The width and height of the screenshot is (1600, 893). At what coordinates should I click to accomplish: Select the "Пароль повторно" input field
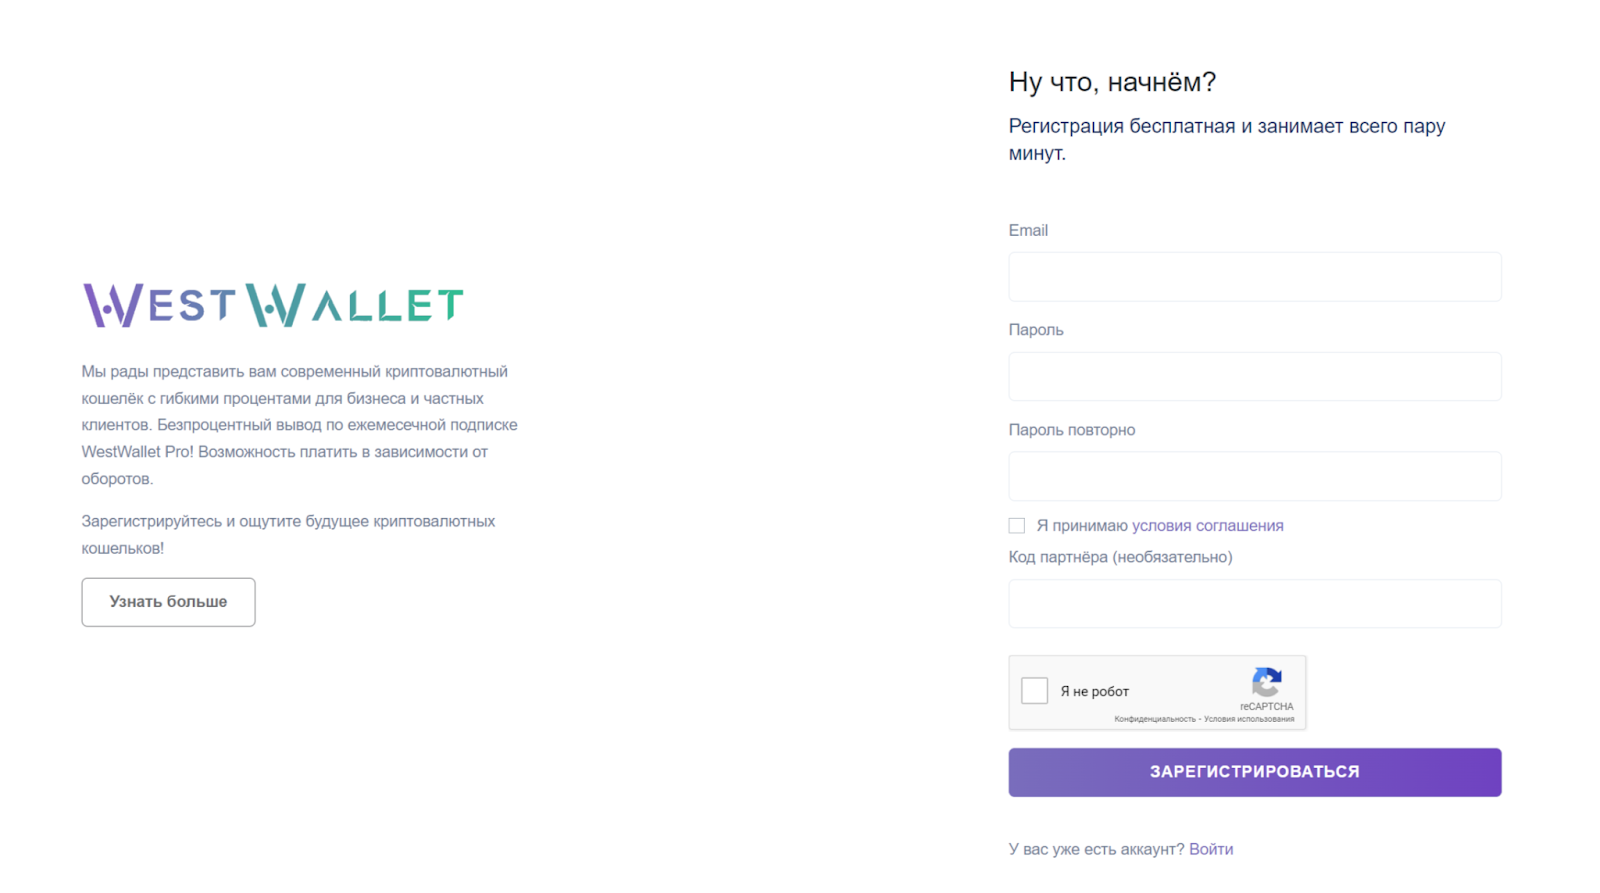[1254, 477]
